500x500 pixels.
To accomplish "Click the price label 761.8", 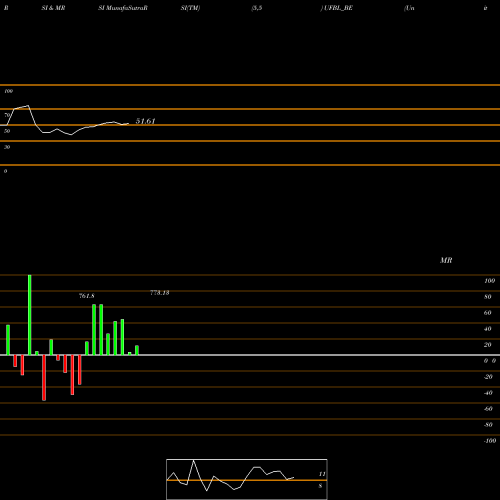I will (x=87, y=296).
